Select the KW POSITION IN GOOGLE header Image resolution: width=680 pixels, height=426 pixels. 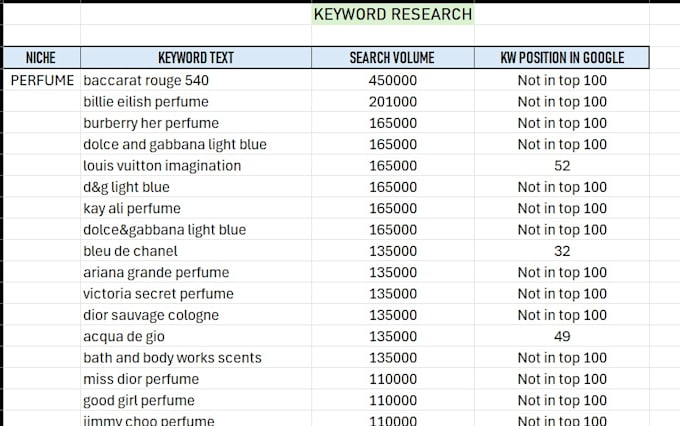click(562, 58)
